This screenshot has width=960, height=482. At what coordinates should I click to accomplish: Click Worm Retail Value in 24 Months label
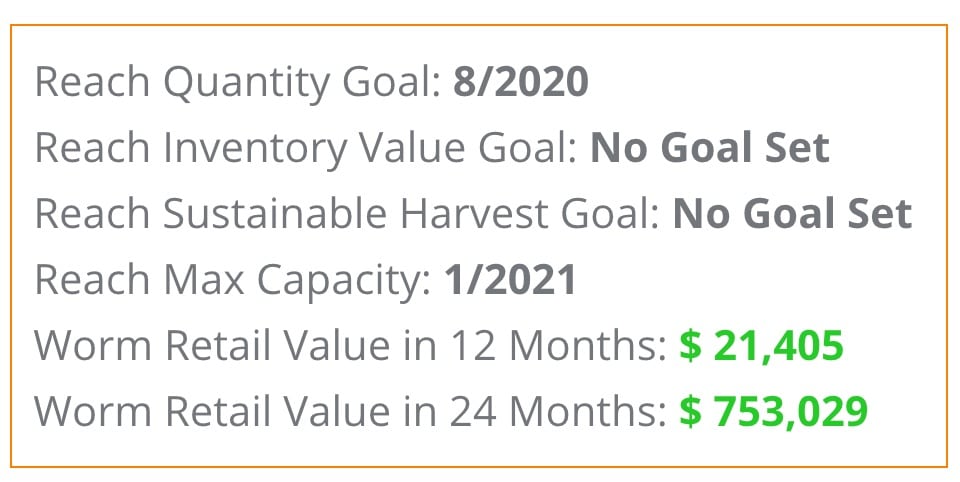[350, 411]
